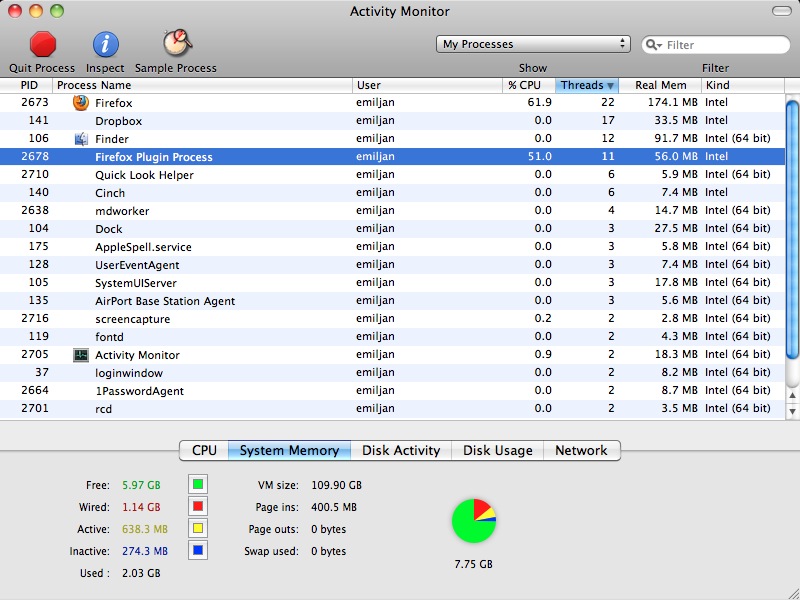Image resolution: width=800 pixels, height=600 pixels.
Task: Select the Quick Look Helper process
Action: pyautogui.click(x=392, y=174)
